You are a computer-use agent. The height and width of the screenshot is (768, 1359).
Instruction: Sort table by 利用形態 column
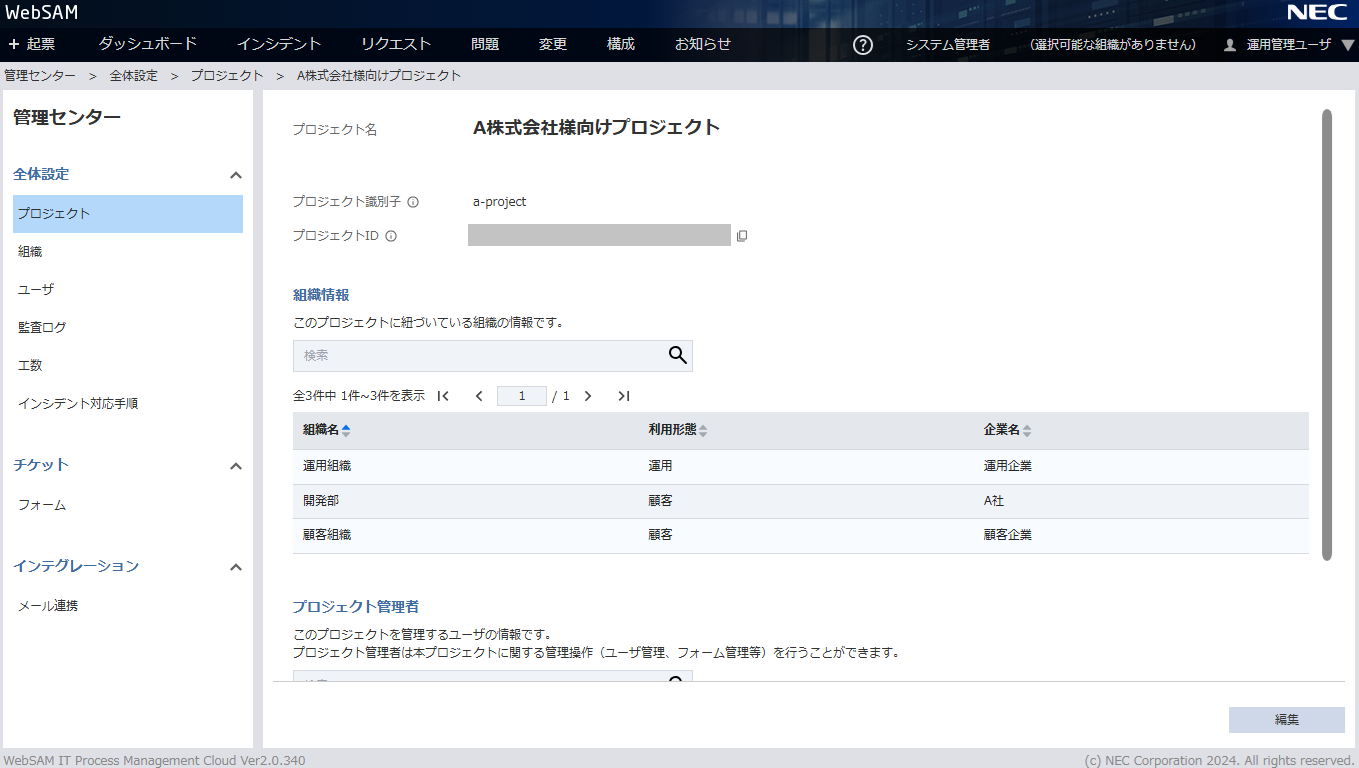(677, 430)
